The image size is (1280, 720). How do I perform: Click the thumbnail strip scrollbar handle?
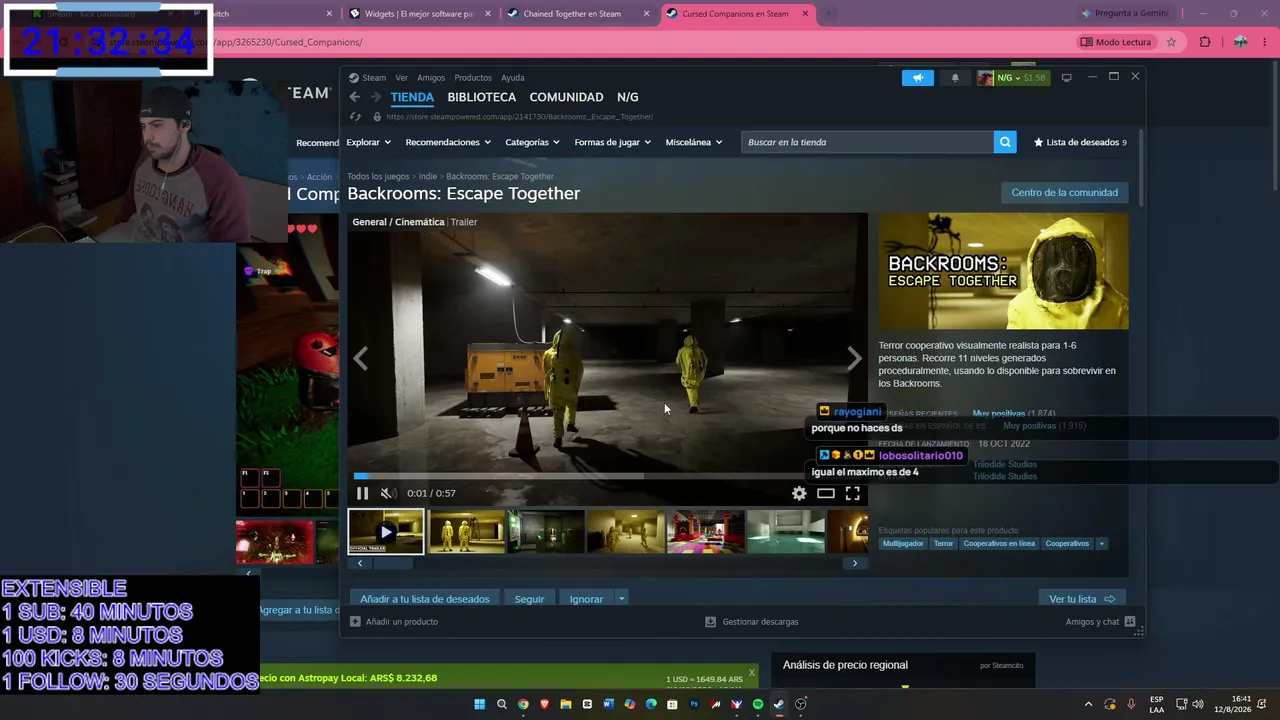pyautogui.click(x=392, y=563)
